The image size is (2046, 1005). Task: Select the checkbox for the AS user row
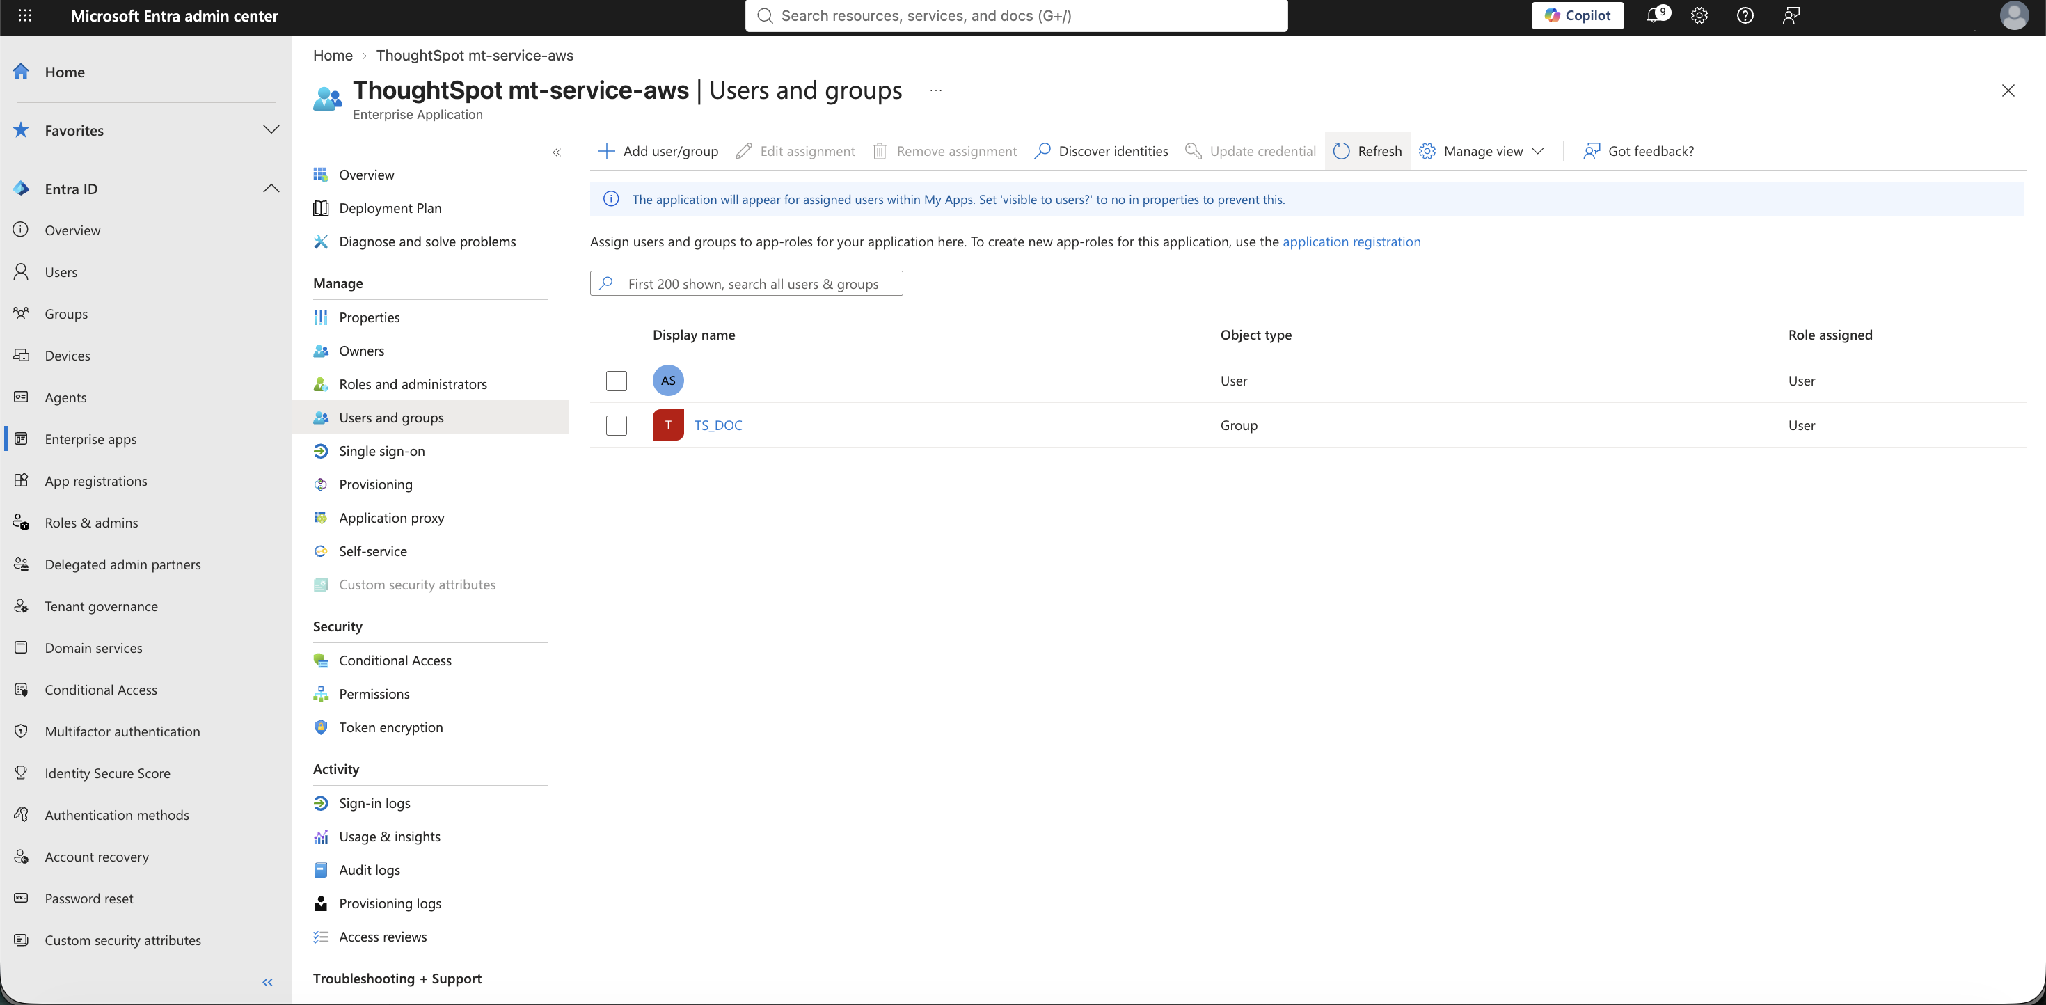click(617, 381)
